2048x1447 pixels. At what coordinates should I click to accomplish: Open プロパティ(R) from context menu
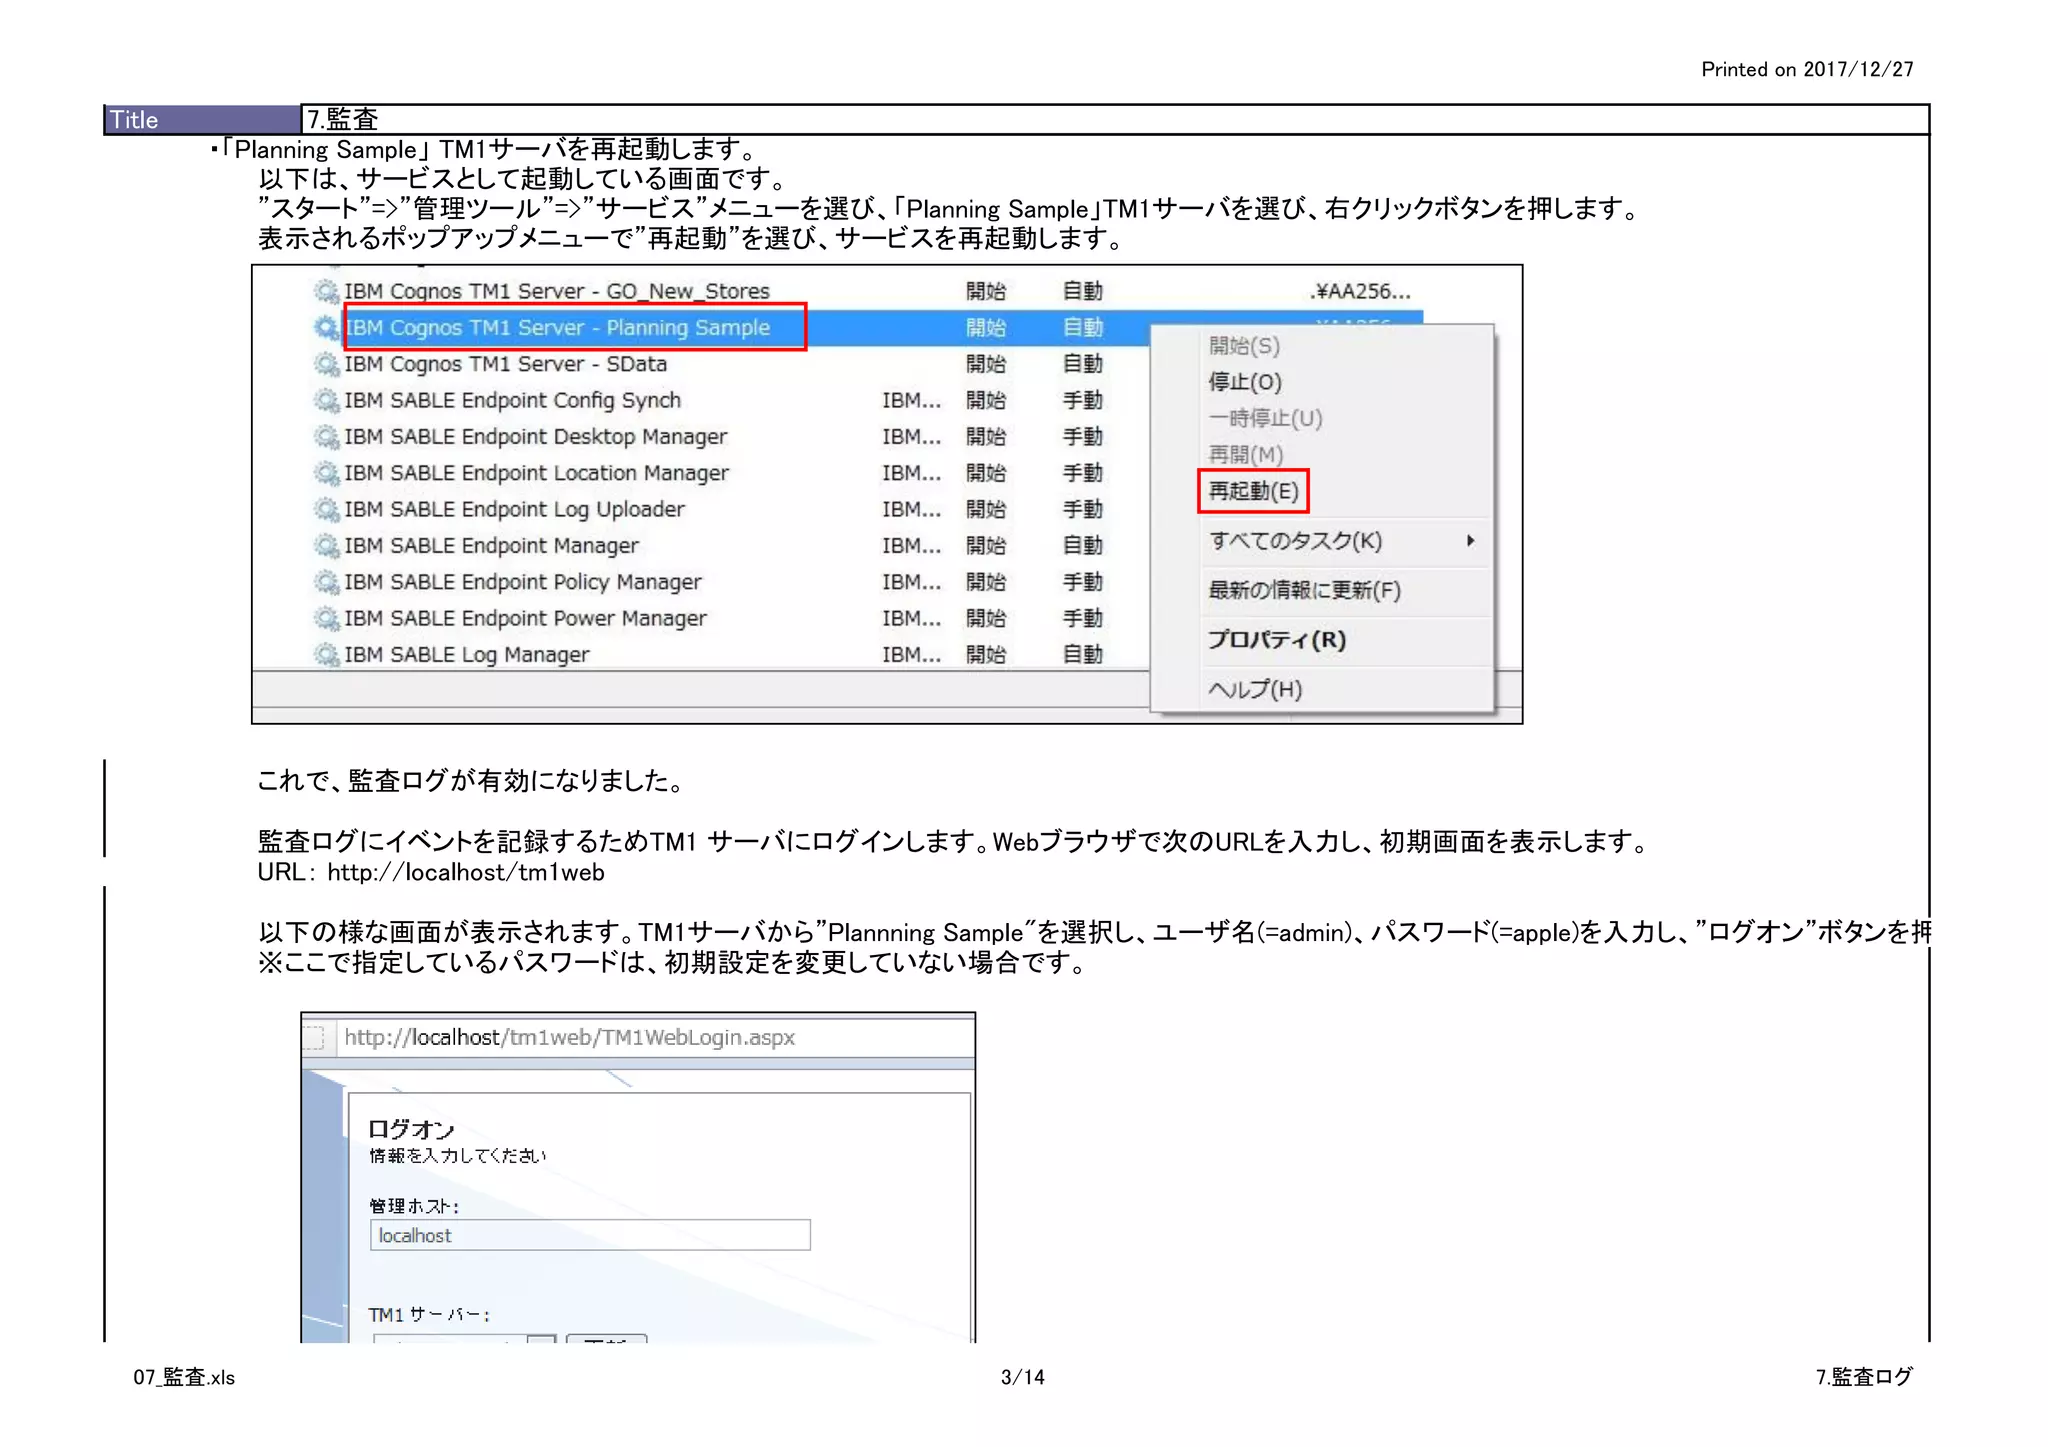1276,640
